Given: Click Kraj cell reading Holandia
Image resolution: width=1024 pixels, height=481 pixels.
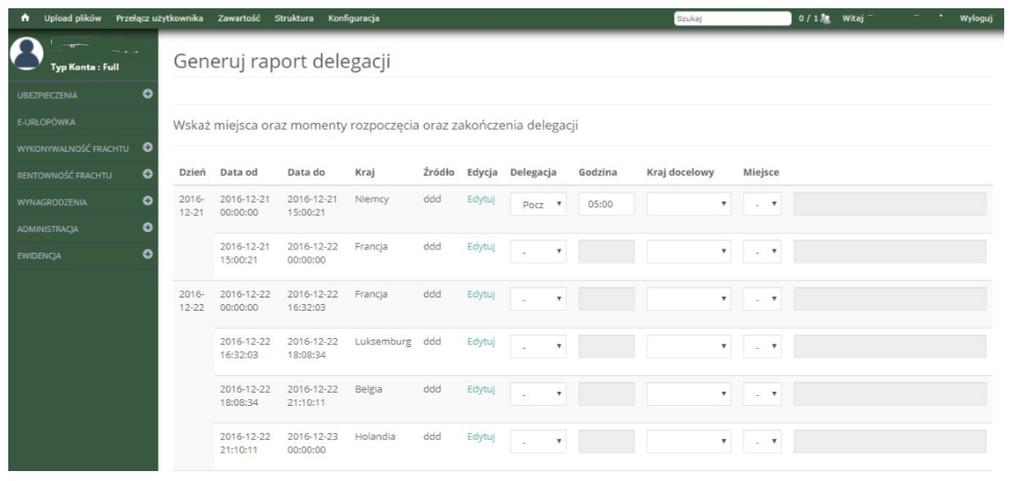Looking at the screenshot, I should point(375,437).
